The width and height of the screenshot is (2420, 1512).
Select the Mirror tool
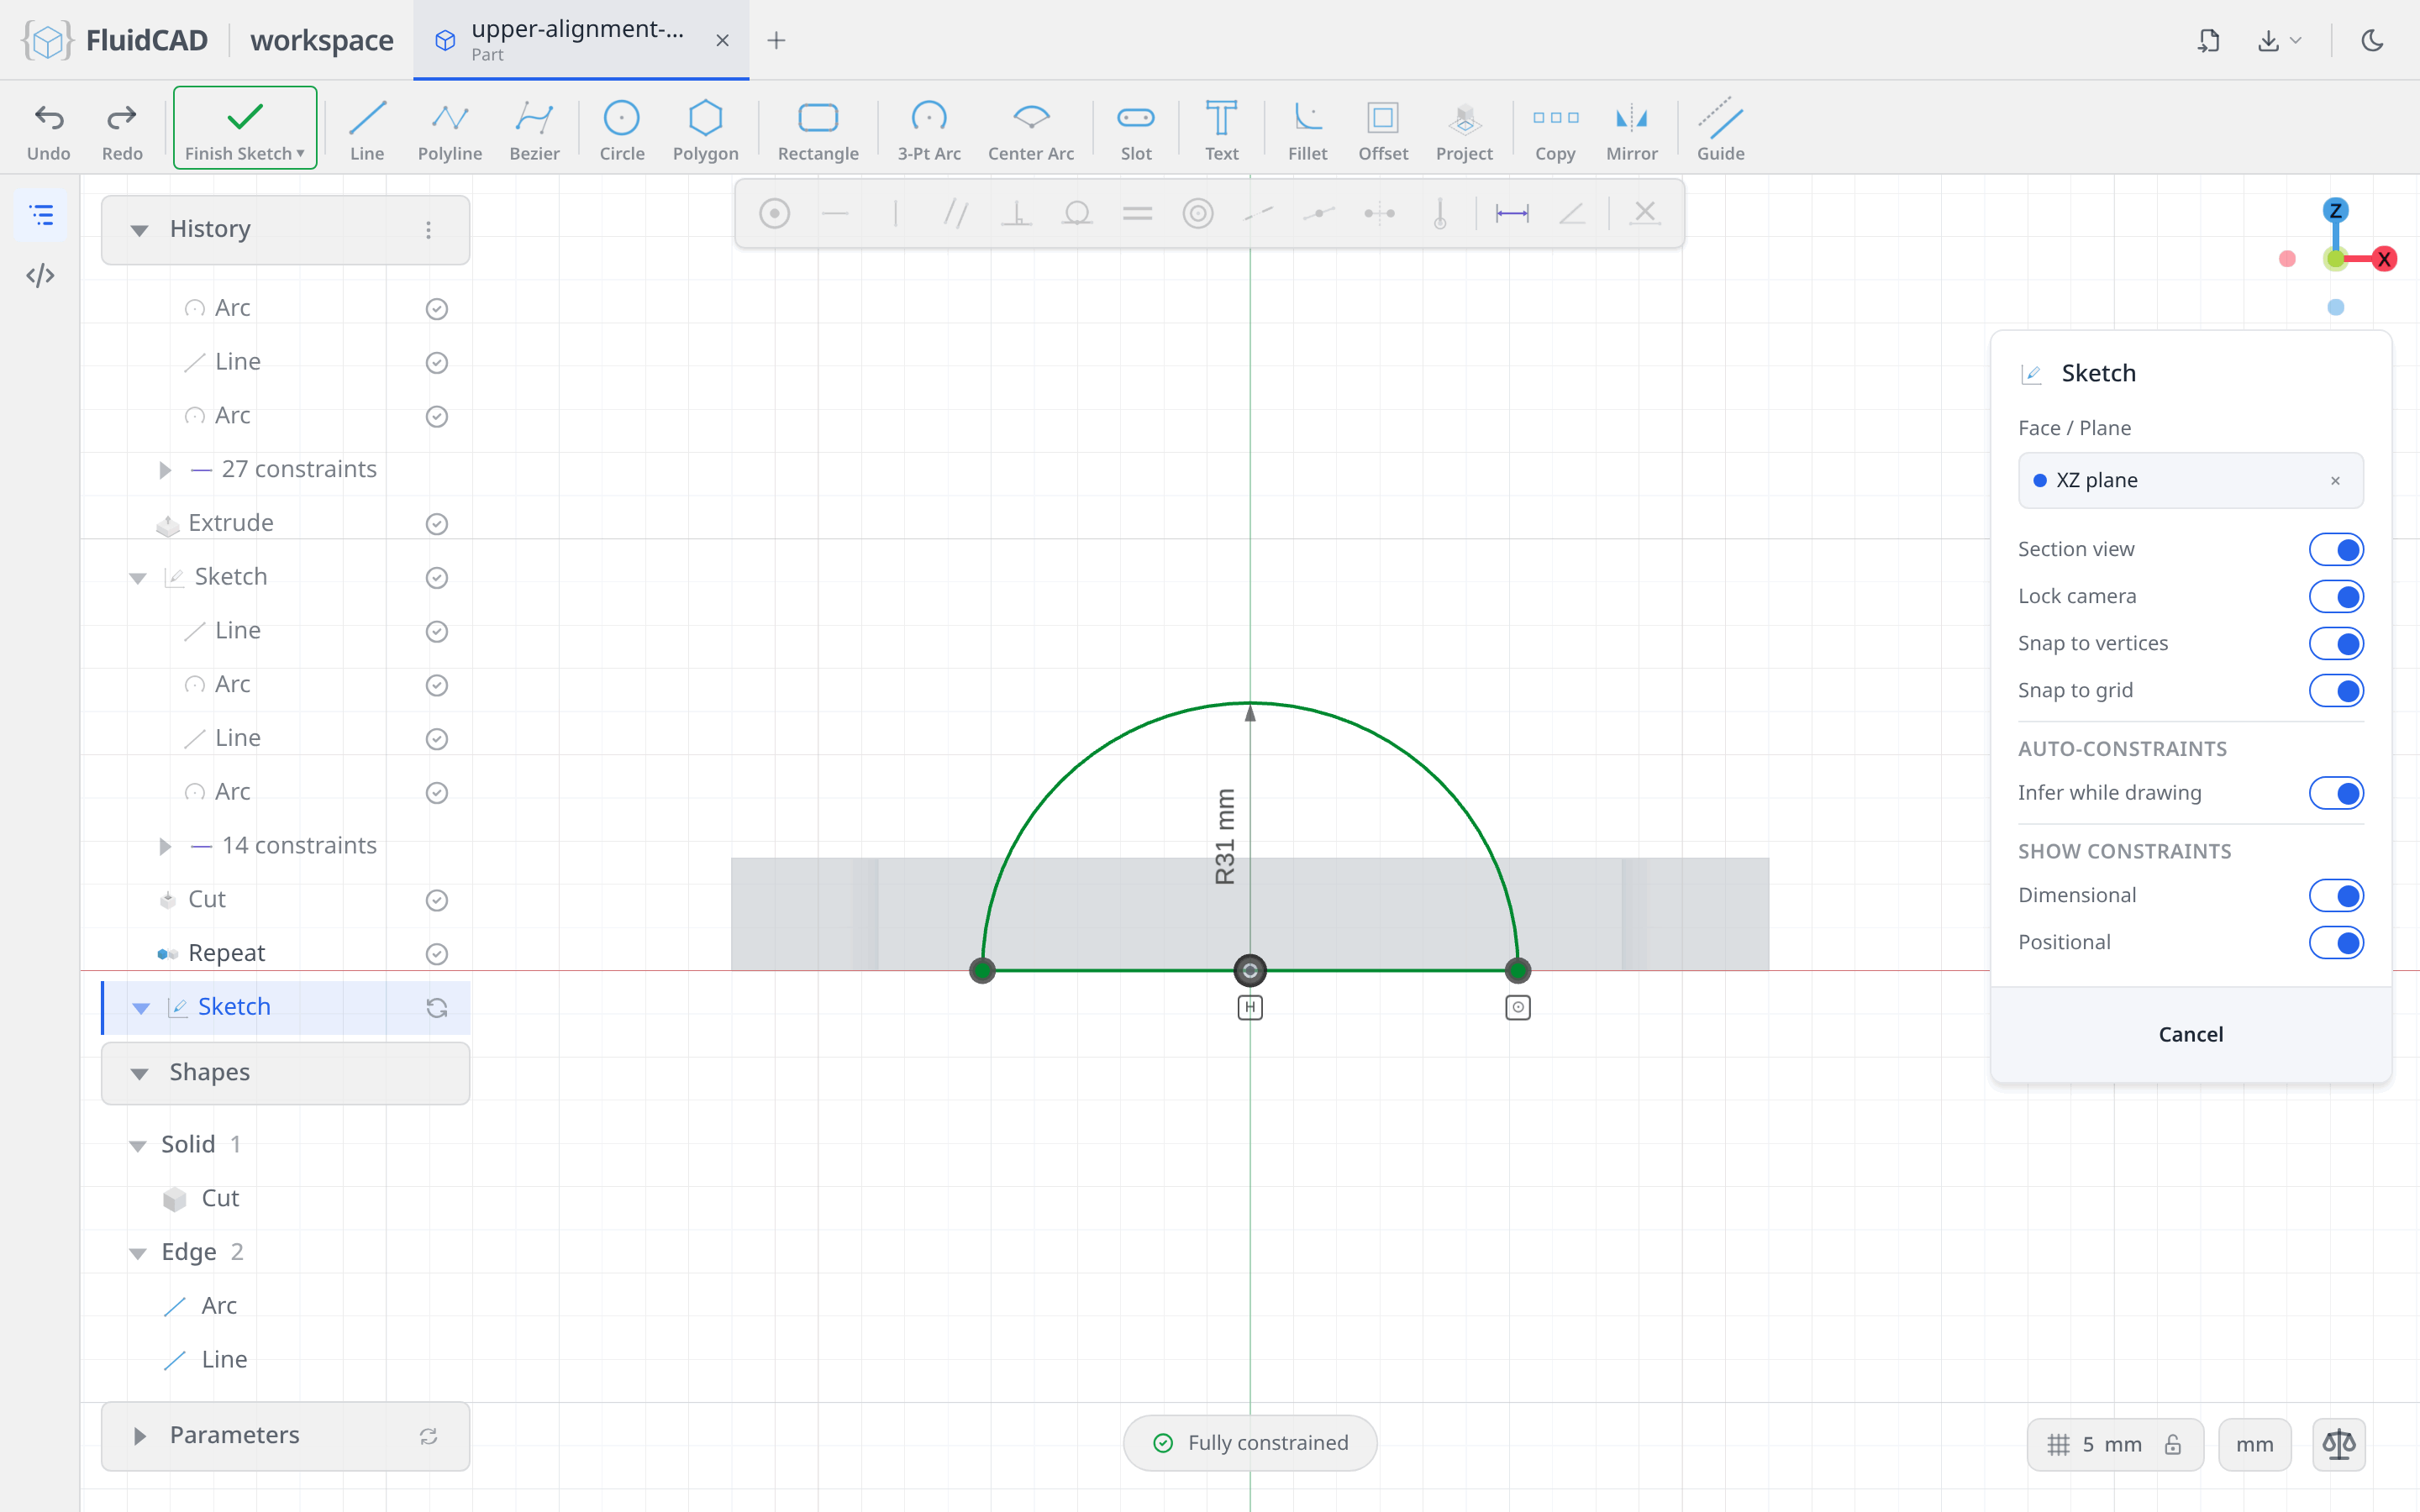pos(1631,130)
